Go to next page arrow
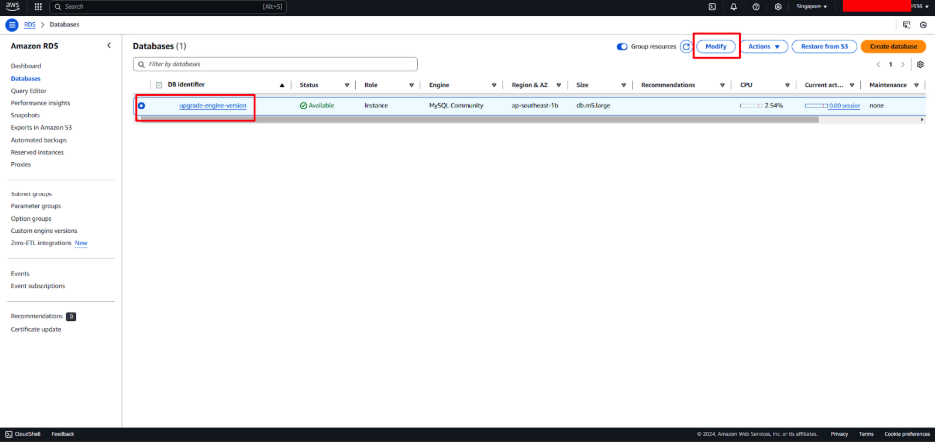 point(903,65)
